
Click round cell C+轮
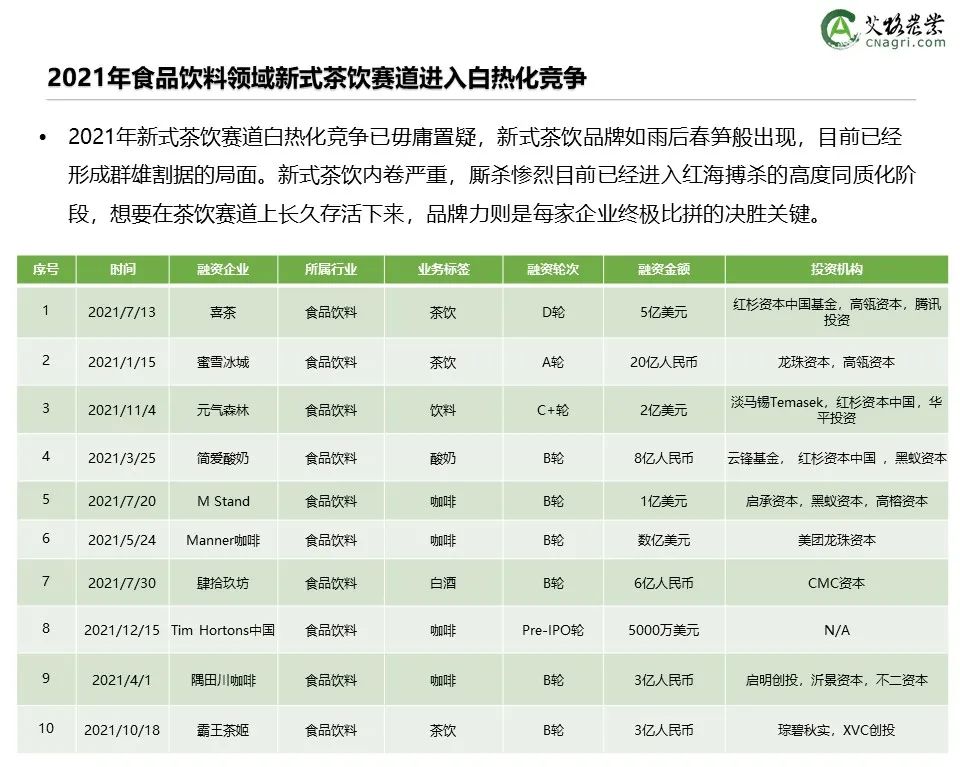pyautogui.click(x=553, y=410)
